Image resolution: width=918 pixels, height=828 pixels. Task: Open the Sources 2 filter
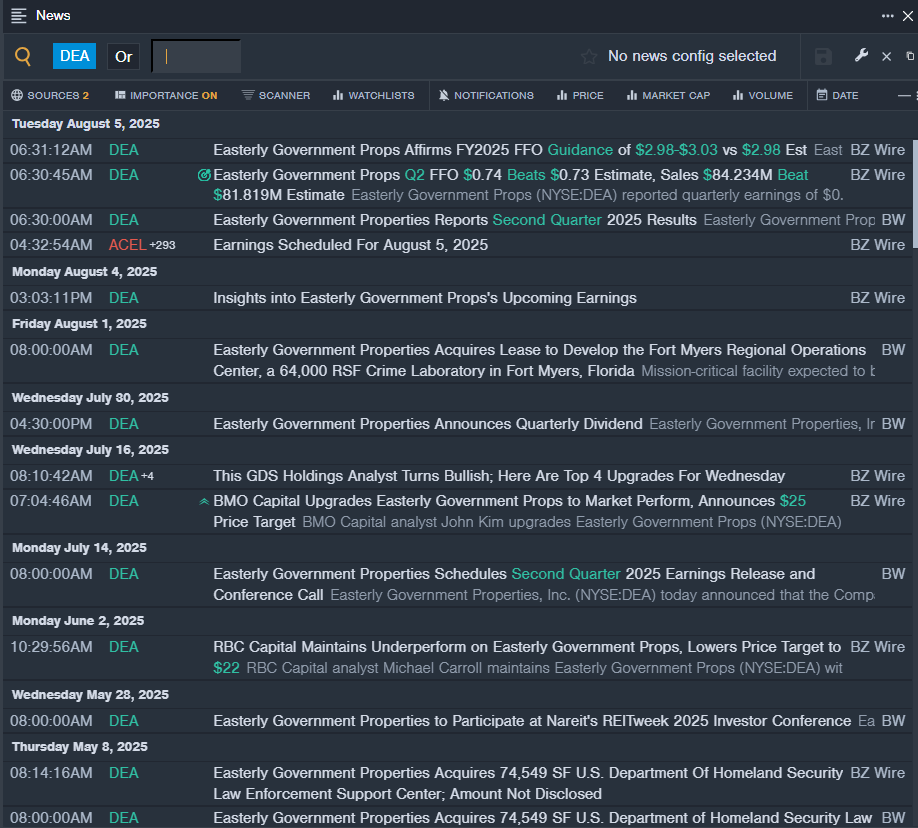[x=50, y=95]
